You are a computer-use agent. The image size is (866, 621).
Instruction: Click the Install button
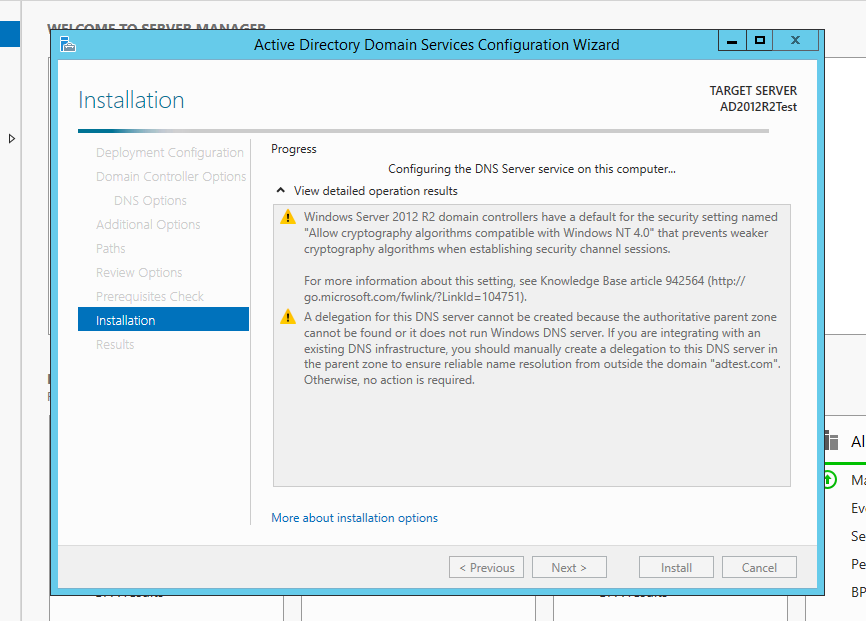[x=677, y=567]
